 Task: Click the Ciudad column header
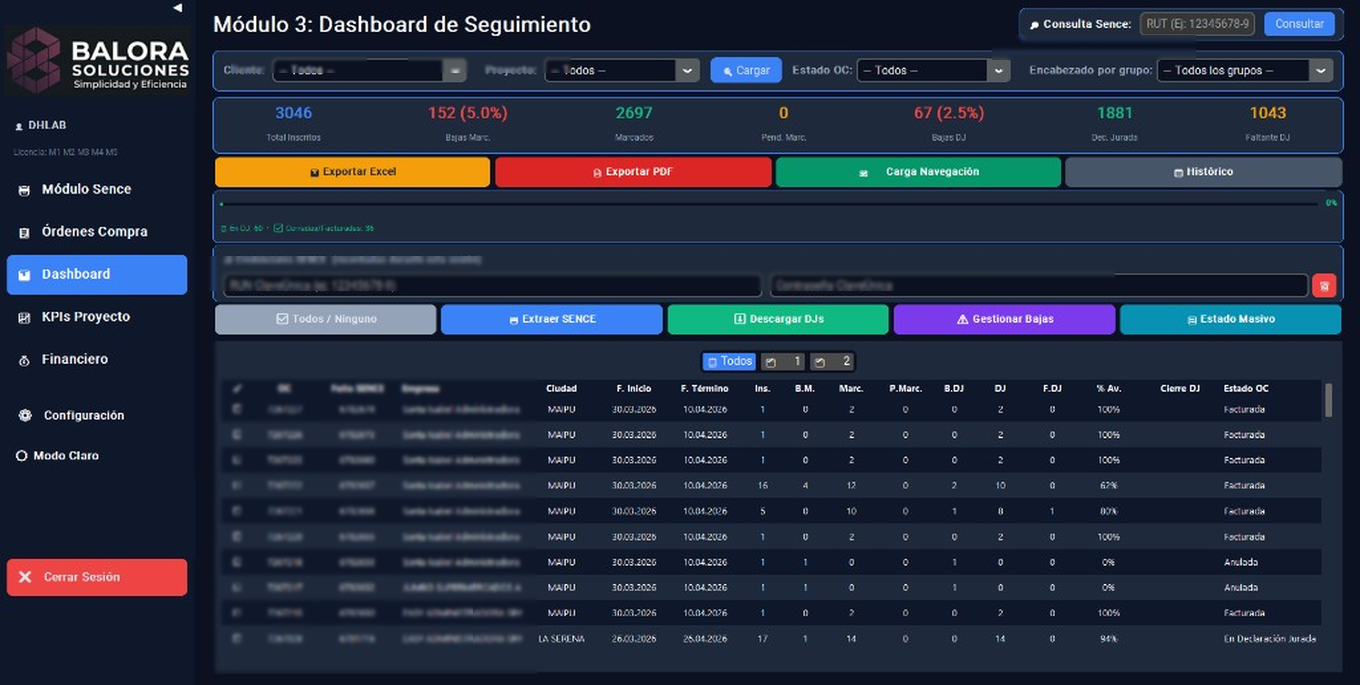click(x=561, y=388)
